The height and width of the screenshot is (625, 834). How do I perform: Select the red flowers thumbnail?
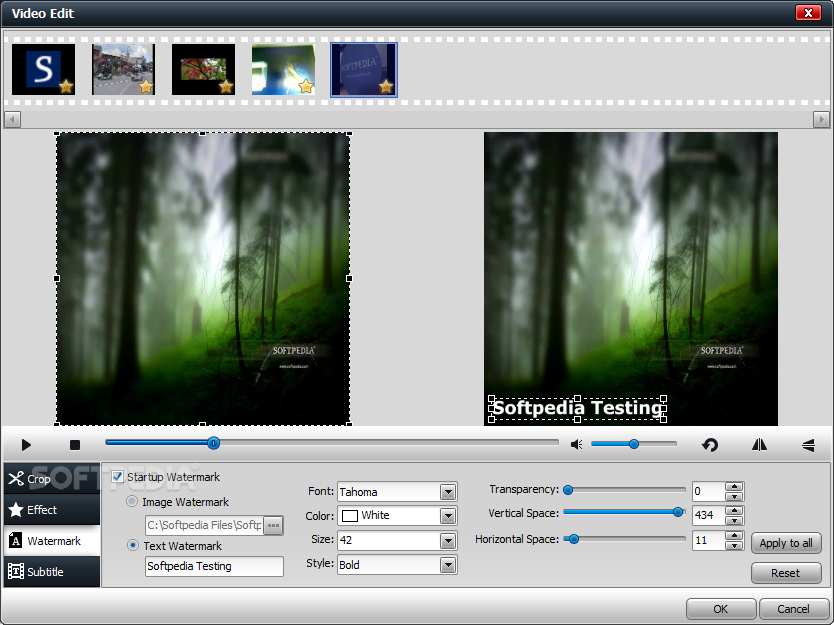[x=204, y=70]
